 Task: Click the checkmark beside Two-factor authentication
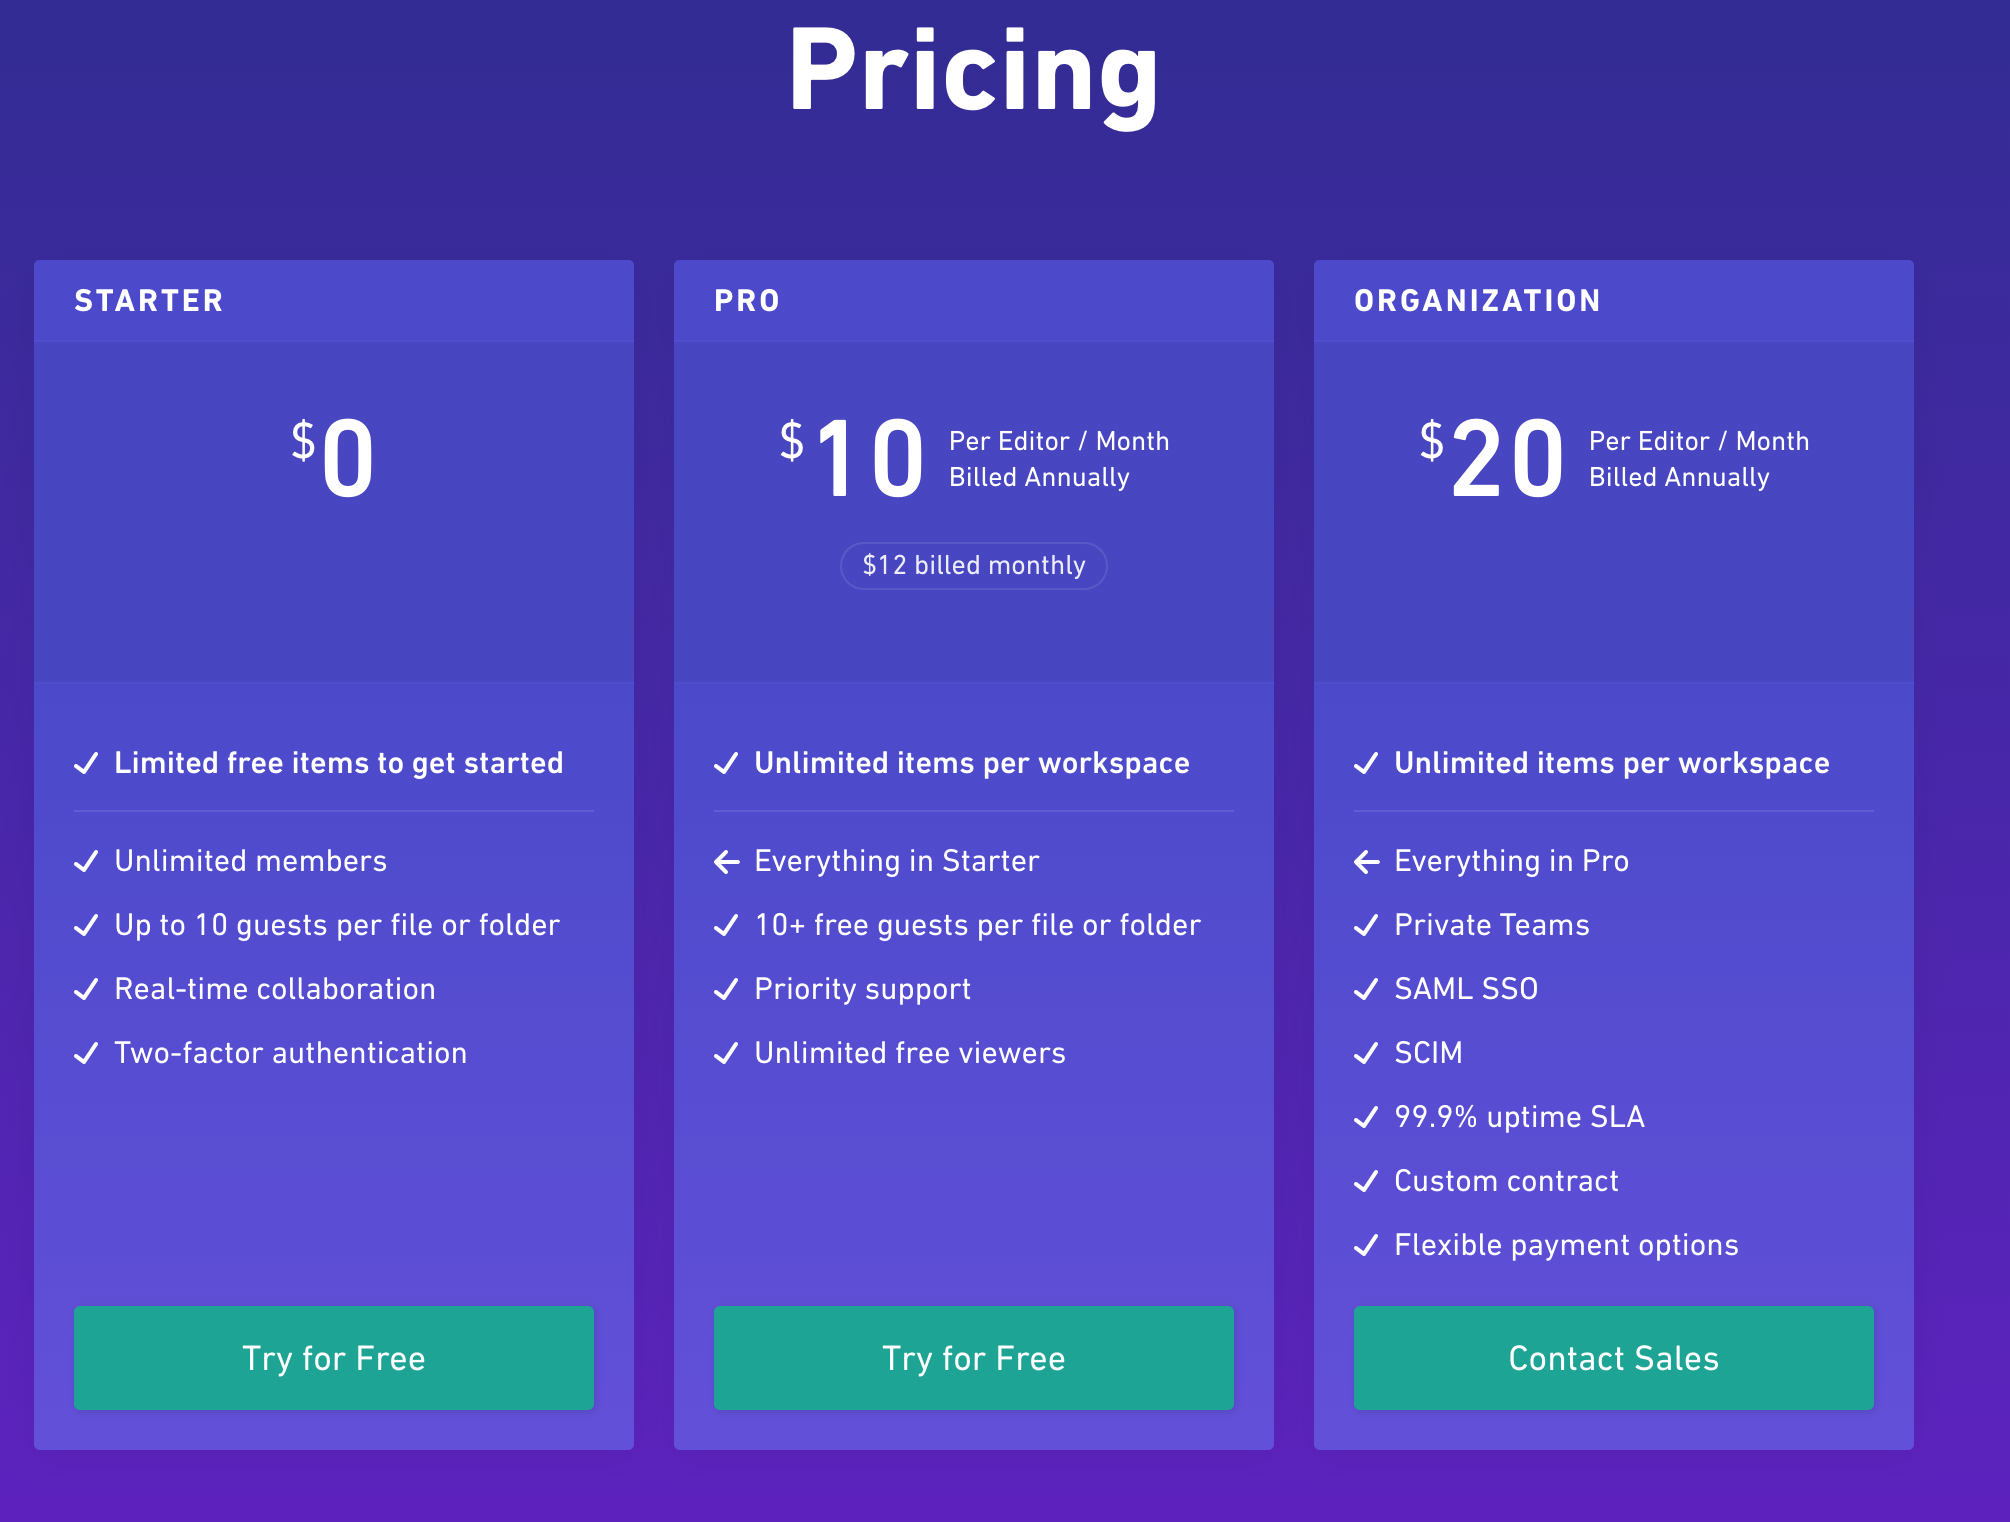[x=87, y=1053]
